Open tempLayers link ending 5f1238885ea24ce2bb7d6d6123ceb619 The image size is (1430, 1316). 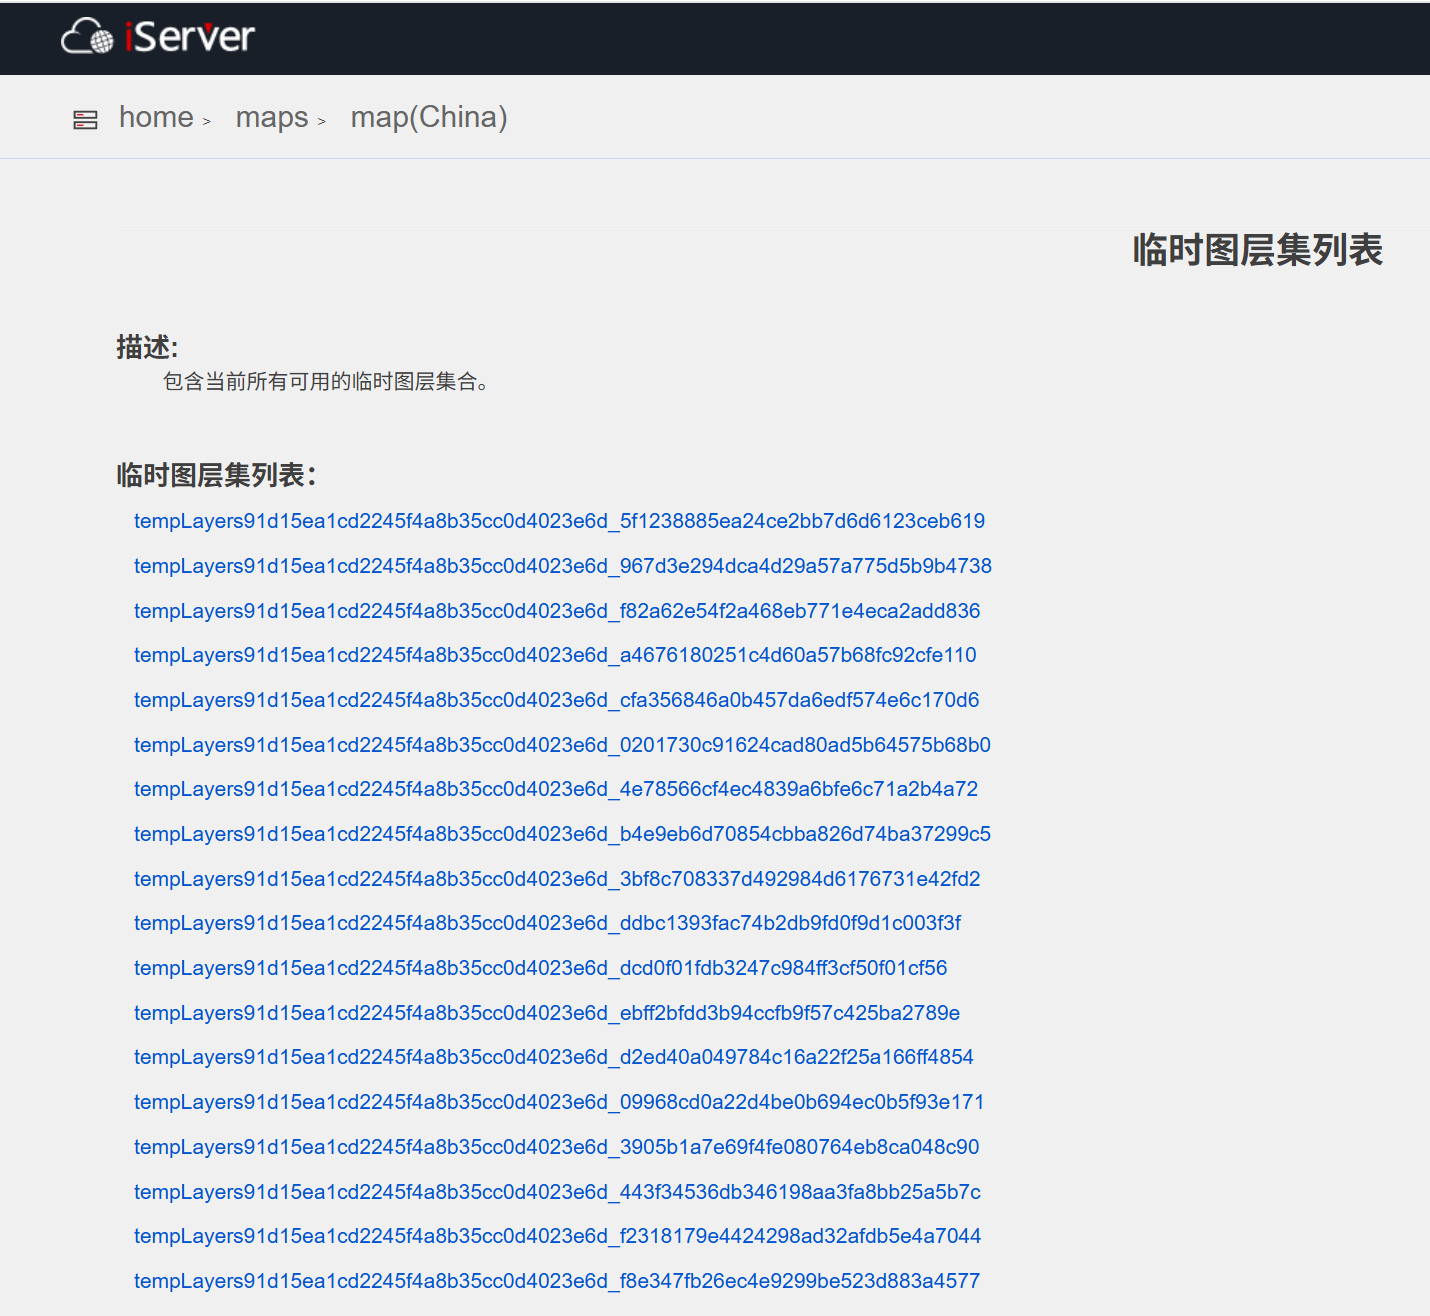[559, 521]
